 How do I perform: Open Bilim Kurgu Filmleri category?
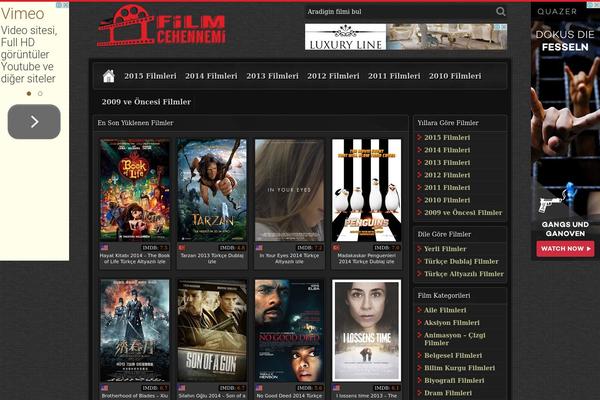point(459,368)
